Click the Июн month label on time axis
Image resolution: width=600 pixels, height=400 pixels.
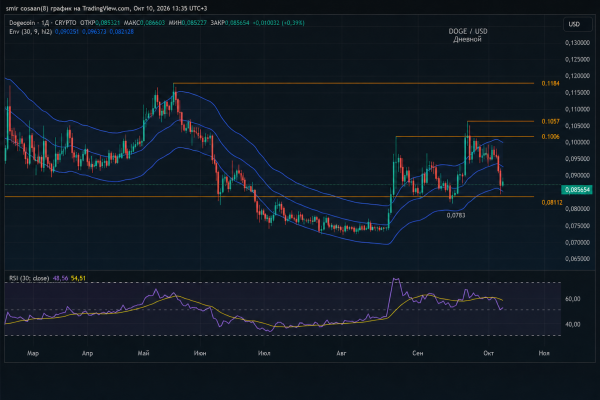(x=200, y=353)
